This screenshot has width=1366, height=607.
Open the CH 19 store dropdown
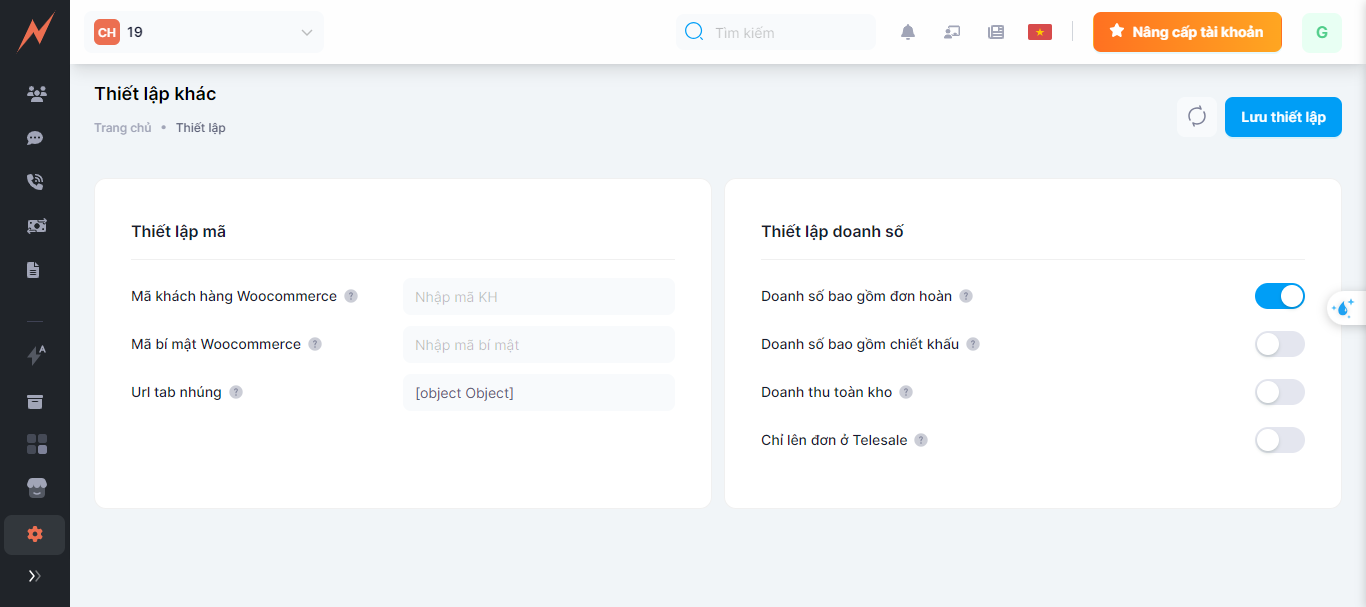pos(204,32)
